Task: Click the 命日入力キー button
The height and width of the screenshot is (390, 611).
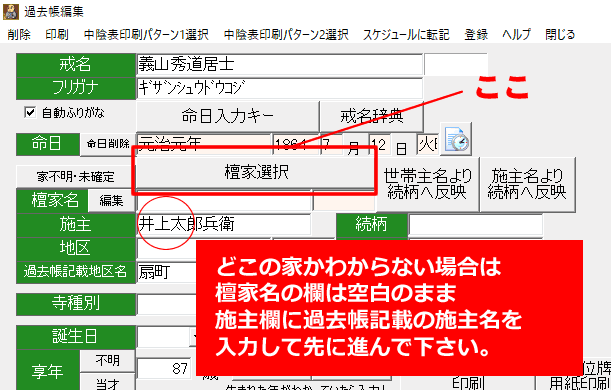Action: tap(228, 116)
